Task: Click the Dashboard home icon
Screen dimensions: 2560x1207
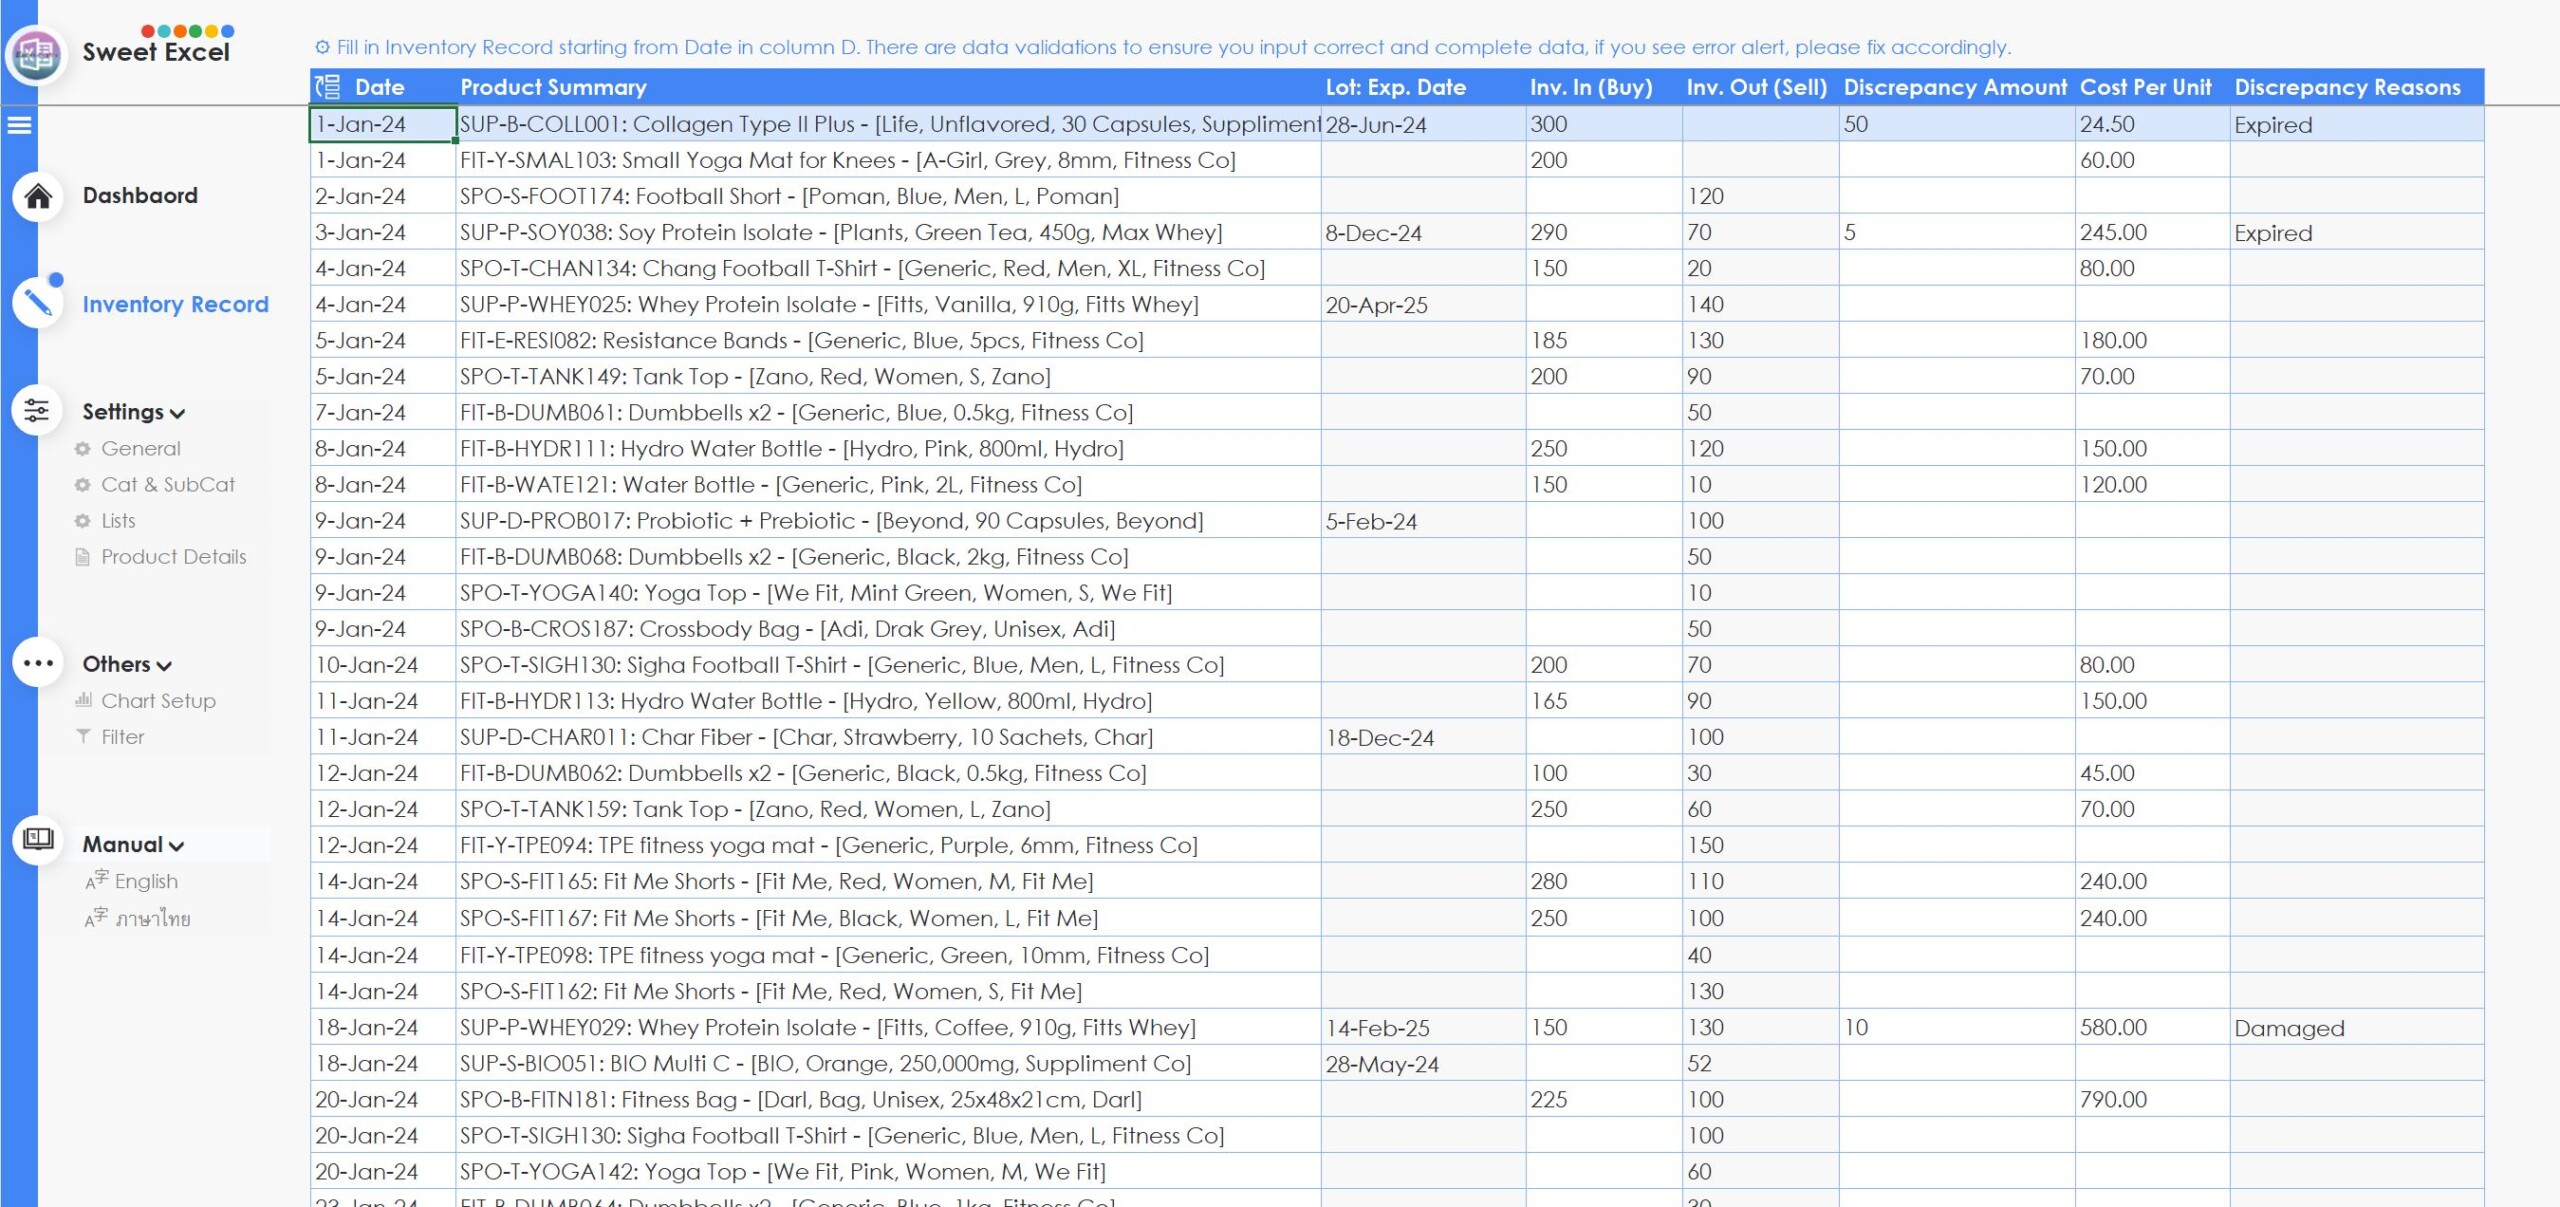Action: click(38, 196)
